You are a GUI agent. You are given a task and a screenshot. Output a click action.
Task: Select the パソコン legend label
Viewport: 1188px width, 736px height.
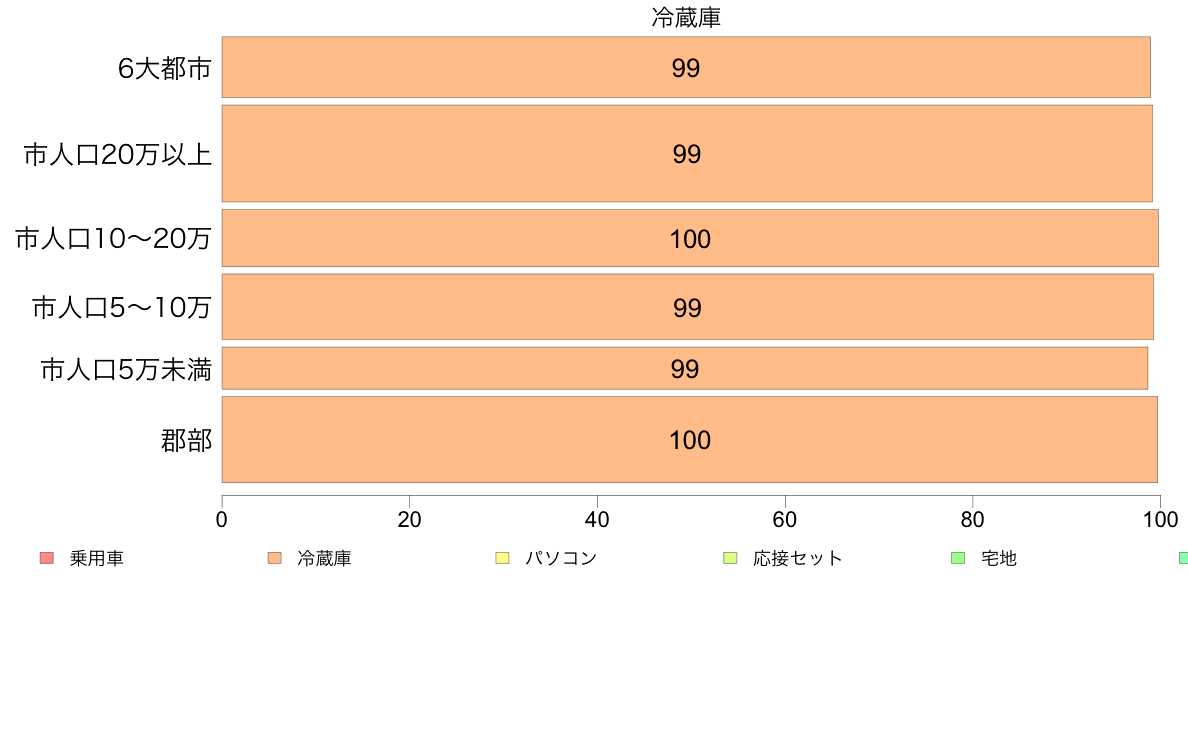click(561, 559)
